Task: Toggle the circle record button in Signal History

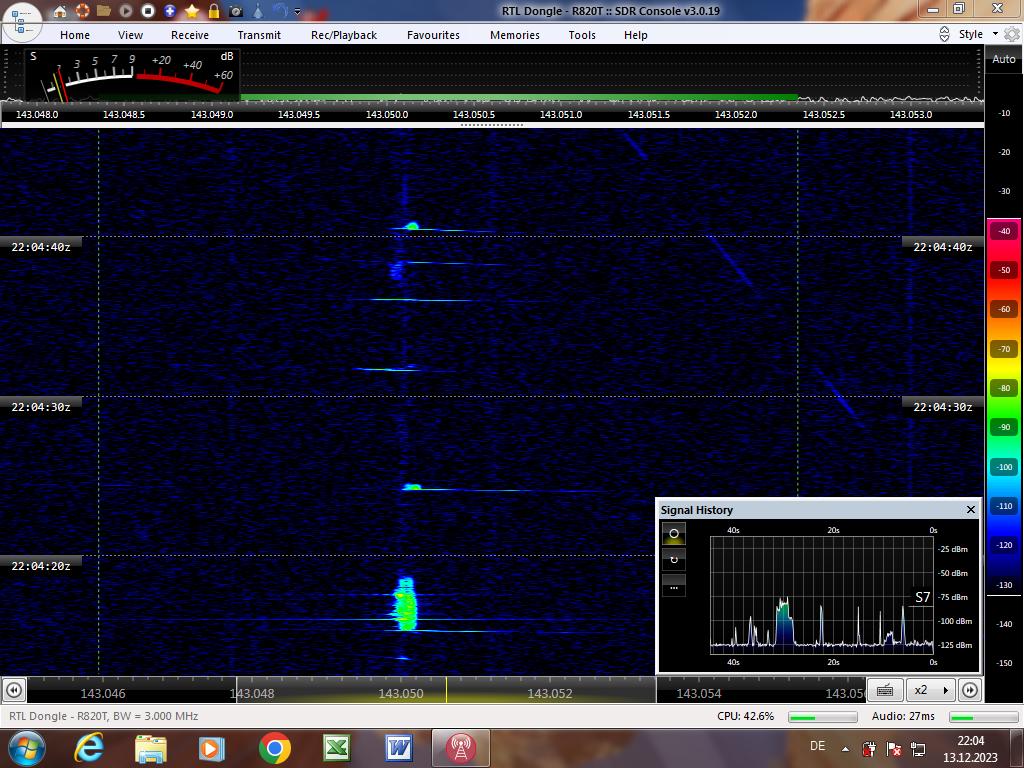Action: pos(674,534)
